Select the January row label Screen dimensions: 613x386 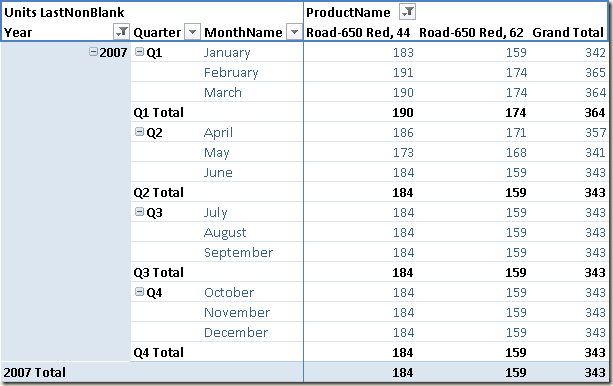click(227, 52)
